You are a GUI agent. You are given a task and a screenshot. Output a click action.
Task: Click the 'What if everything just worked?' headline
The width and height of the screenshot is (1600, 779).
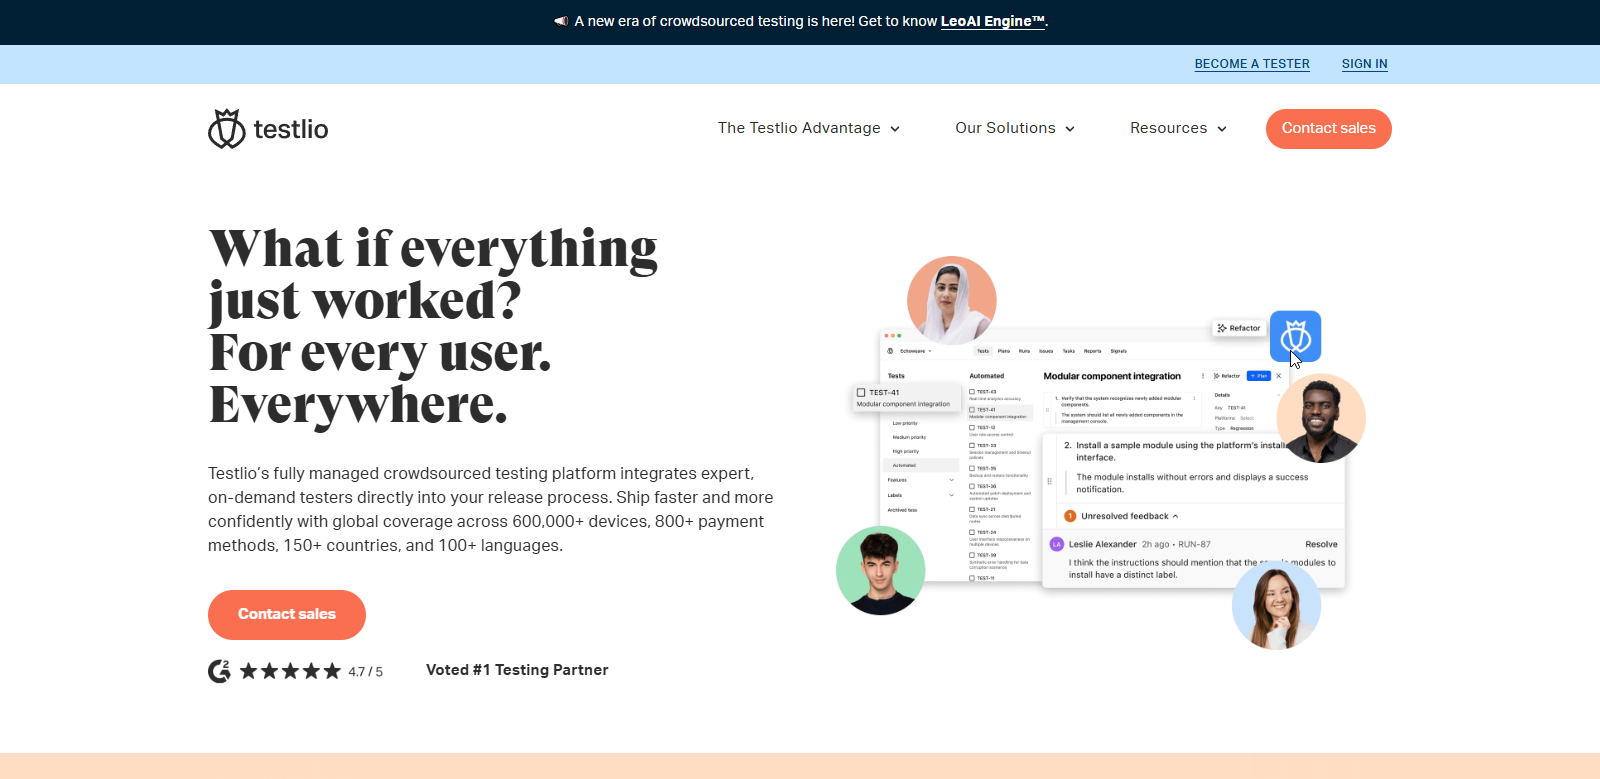433,274
